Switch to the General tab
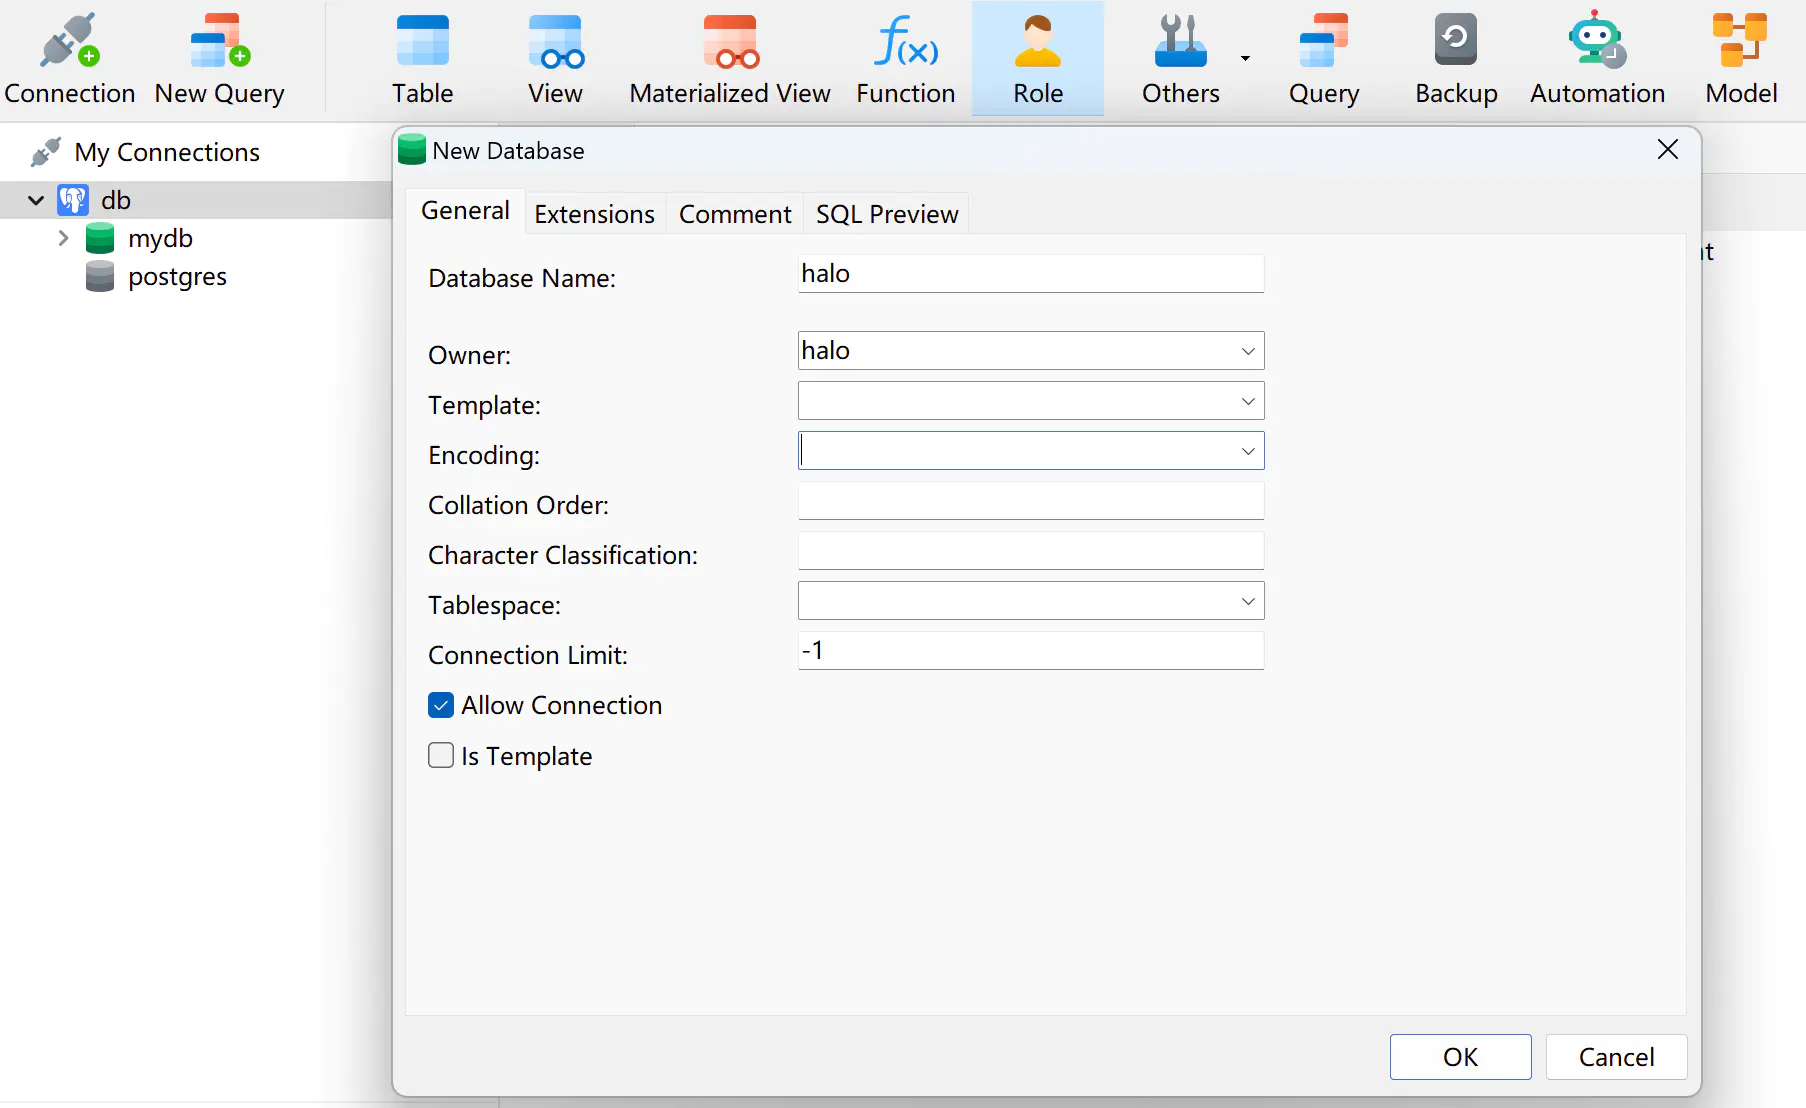The image size is (1806, 1108). point(465,211)
